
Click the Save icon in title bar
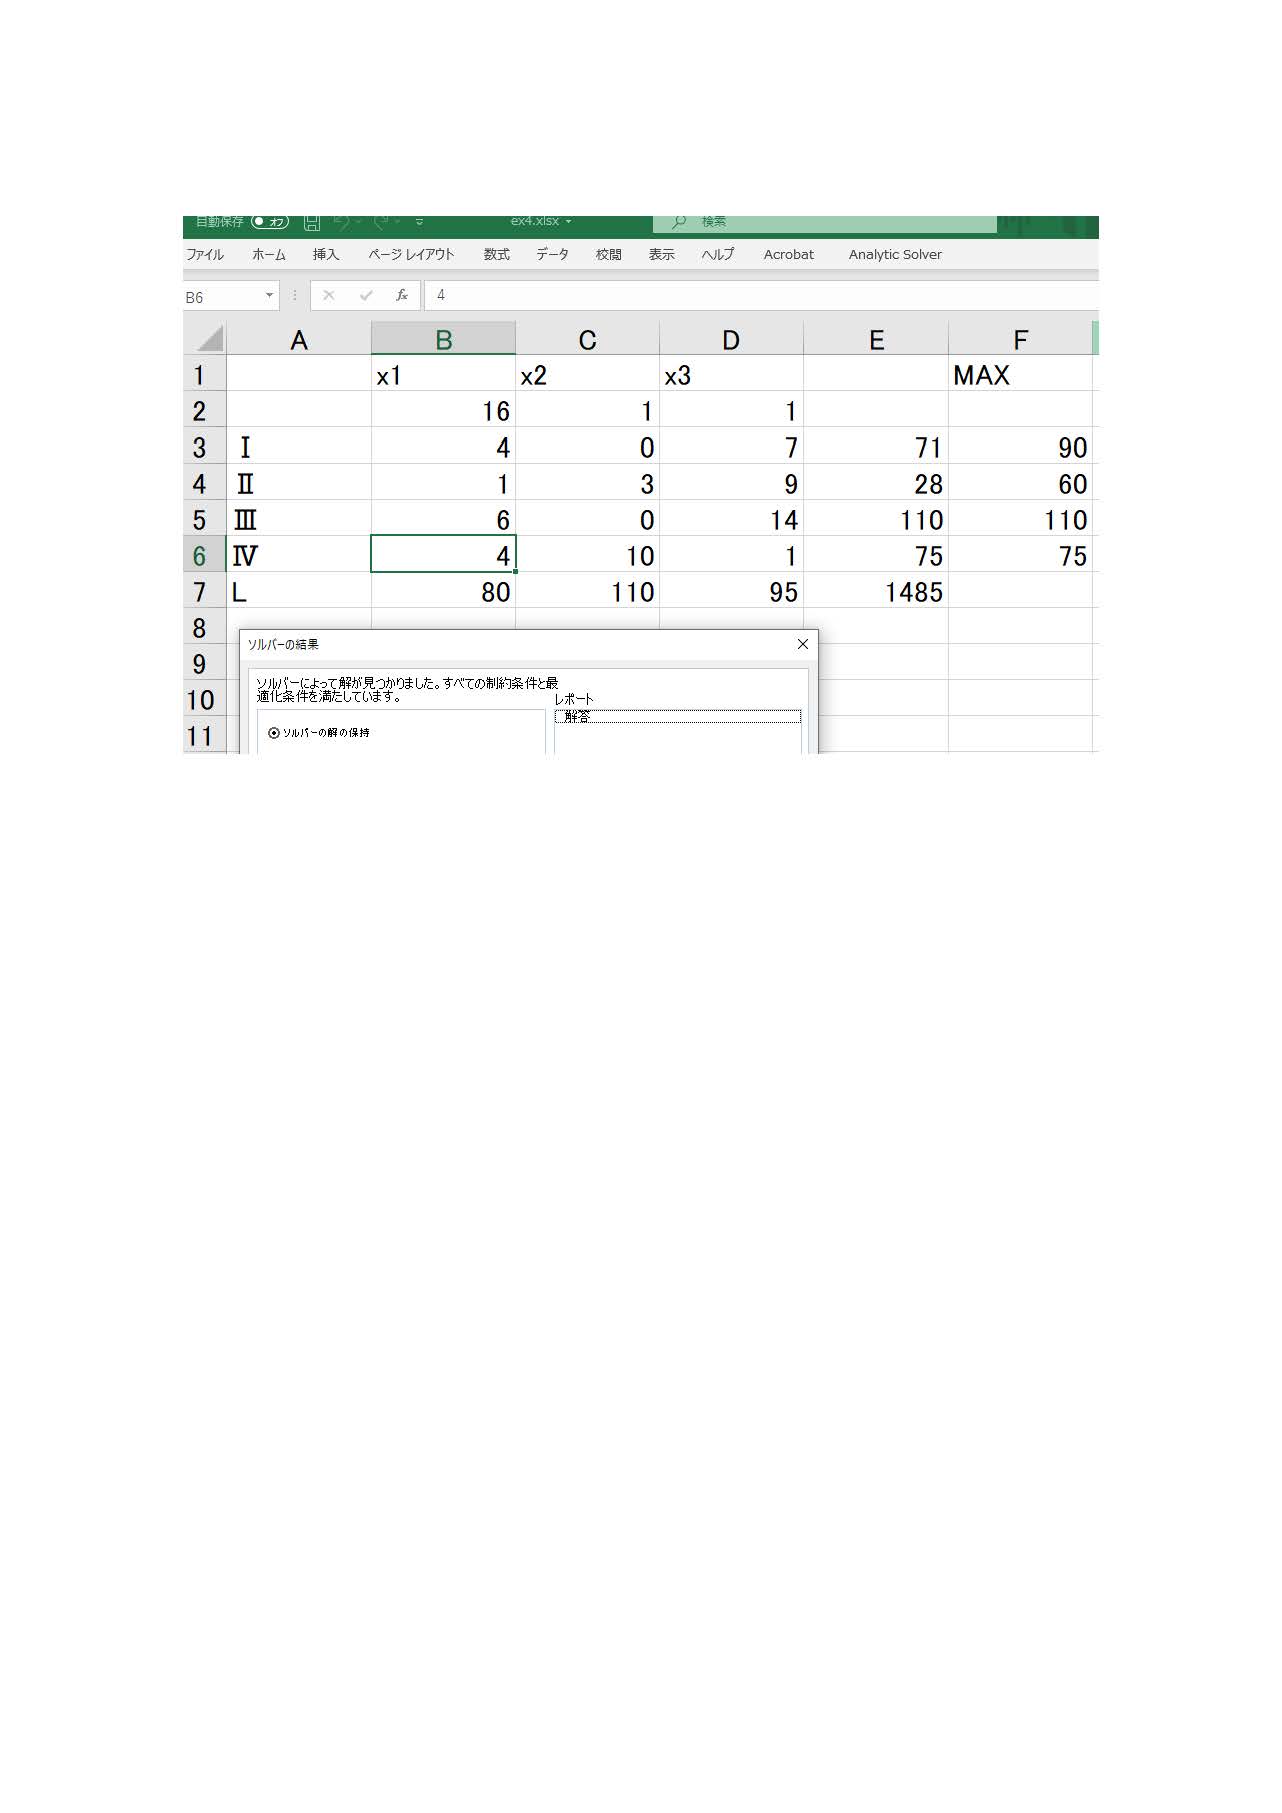[x=312, y=222]
